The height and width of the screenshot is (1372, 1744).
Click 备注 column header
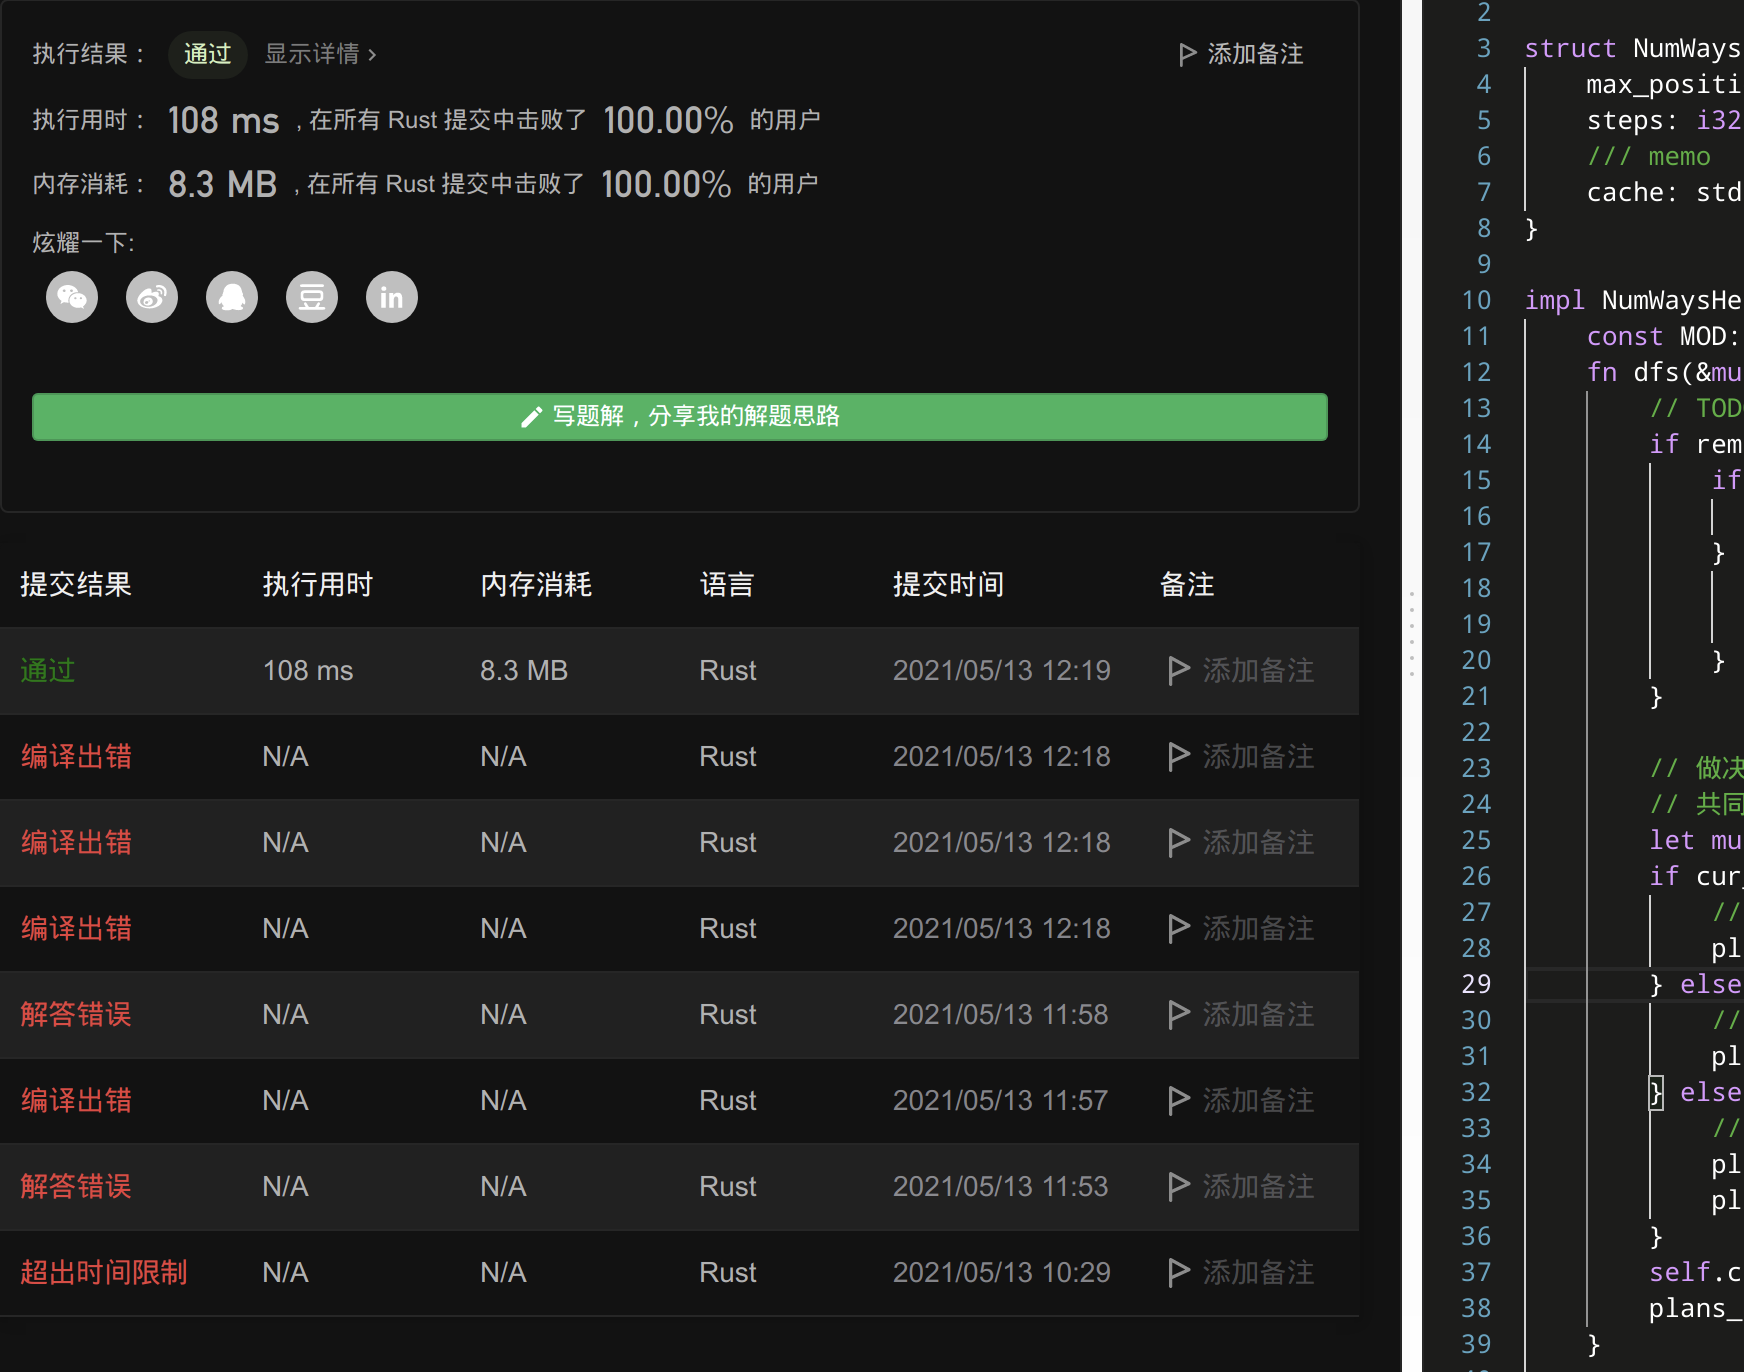coord(1187,584)
